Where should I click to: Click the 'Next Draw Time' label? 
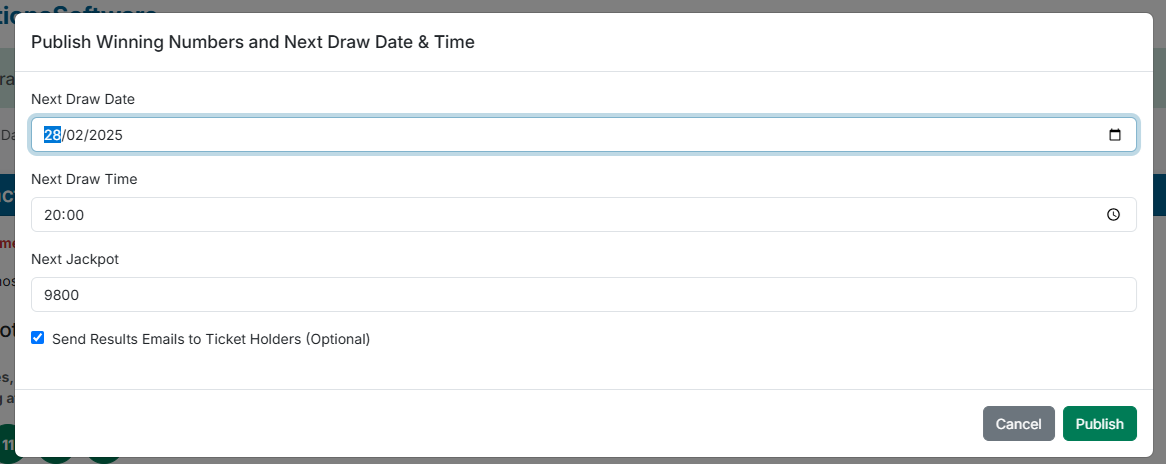84,179
